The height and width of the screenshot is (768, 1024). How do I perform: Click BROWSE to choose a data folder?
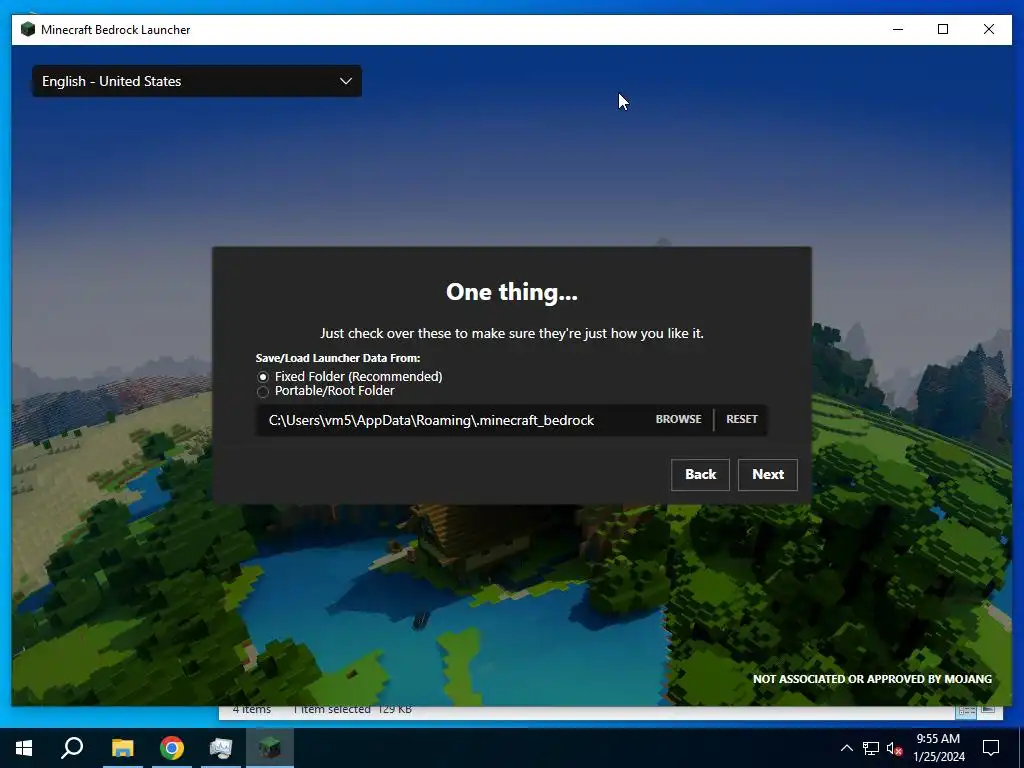click(679, 419)
